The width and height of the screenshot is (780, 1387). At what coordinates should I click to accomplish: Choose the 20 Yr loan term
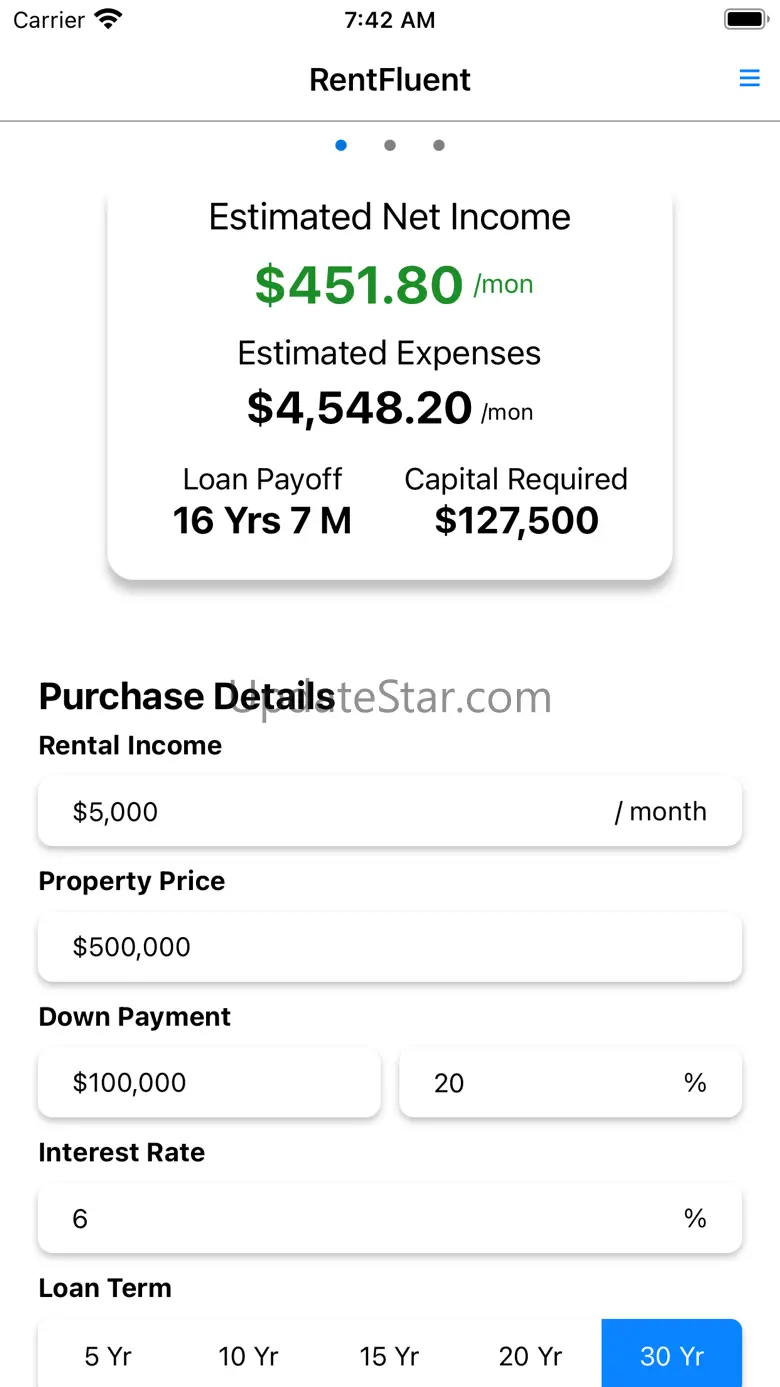(530, 1355)
